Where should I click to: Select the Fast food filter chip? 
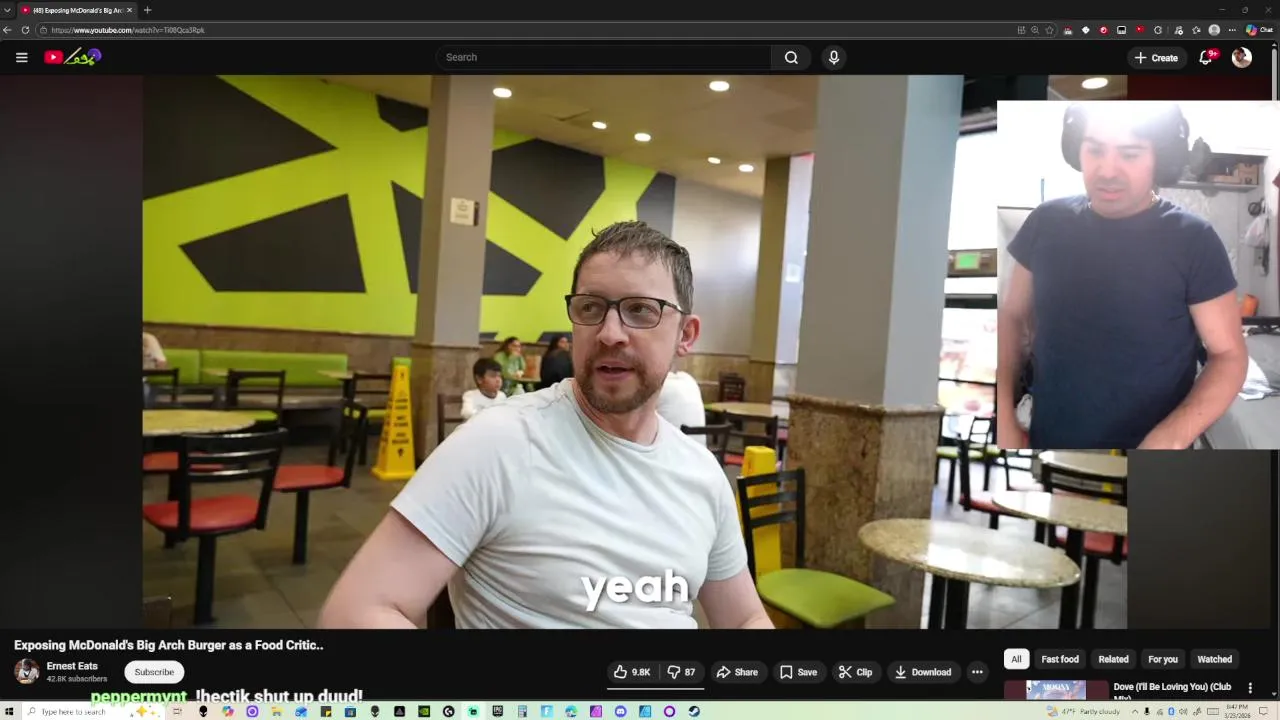coord(1060,659)
